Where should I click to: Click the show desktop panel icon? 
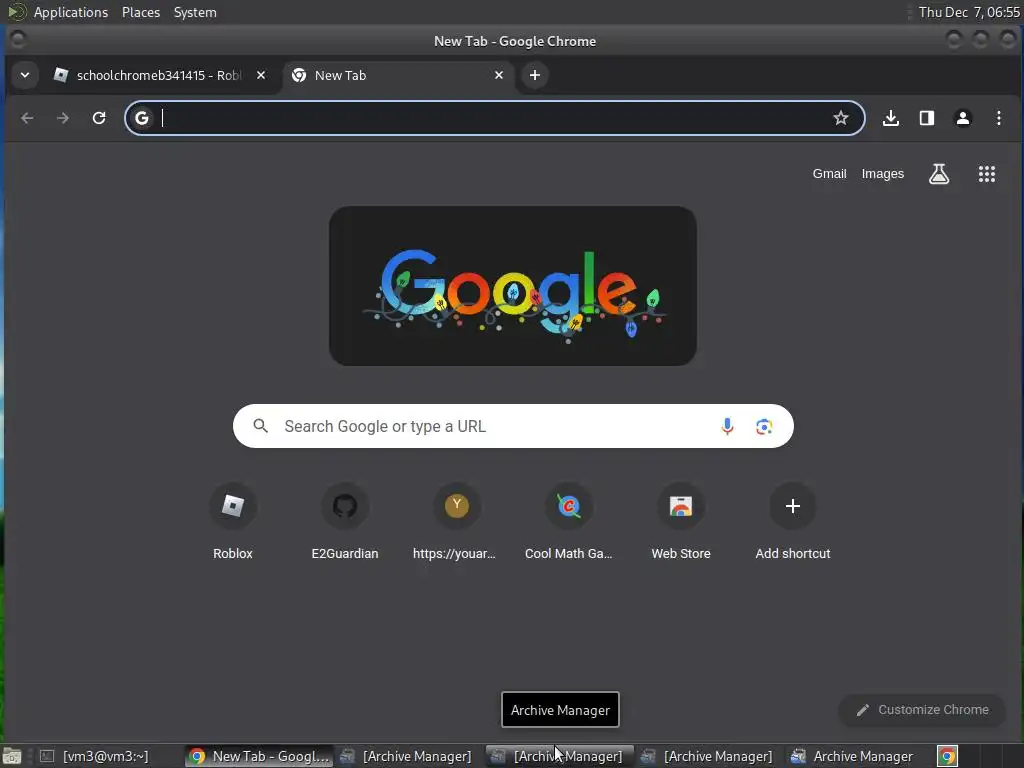12,756
